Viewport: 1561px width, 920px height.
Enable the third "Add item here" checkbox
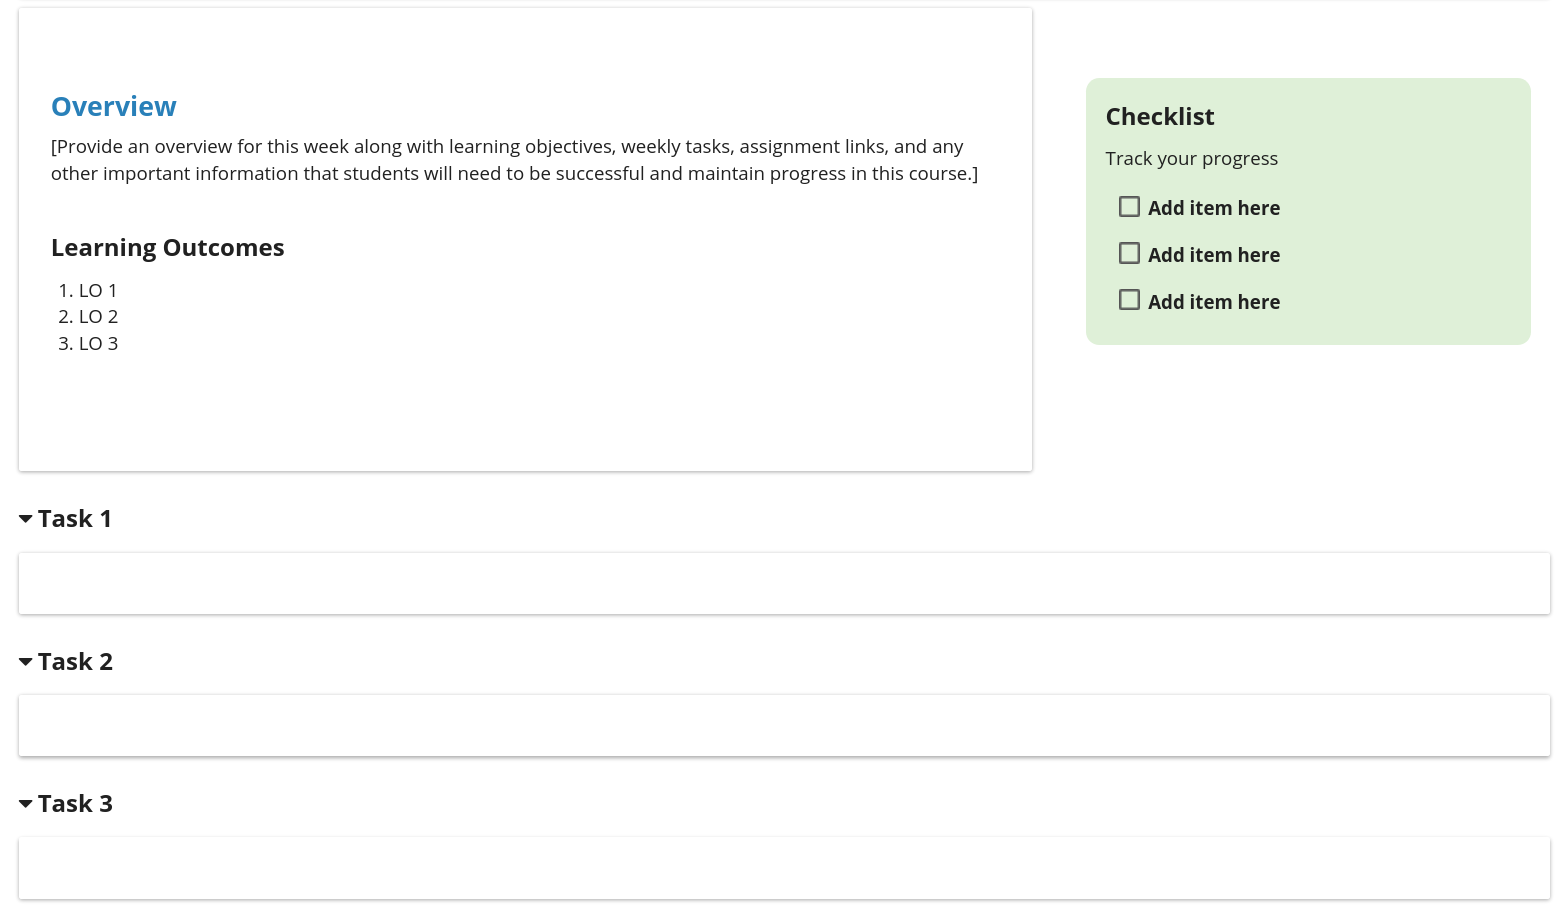coord(1129,300)
